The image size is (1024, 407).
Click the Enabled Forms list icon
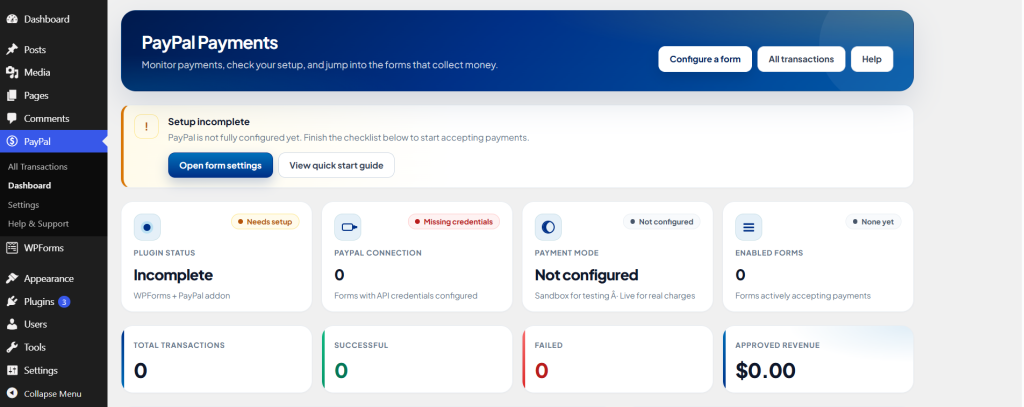click(748, 227)
